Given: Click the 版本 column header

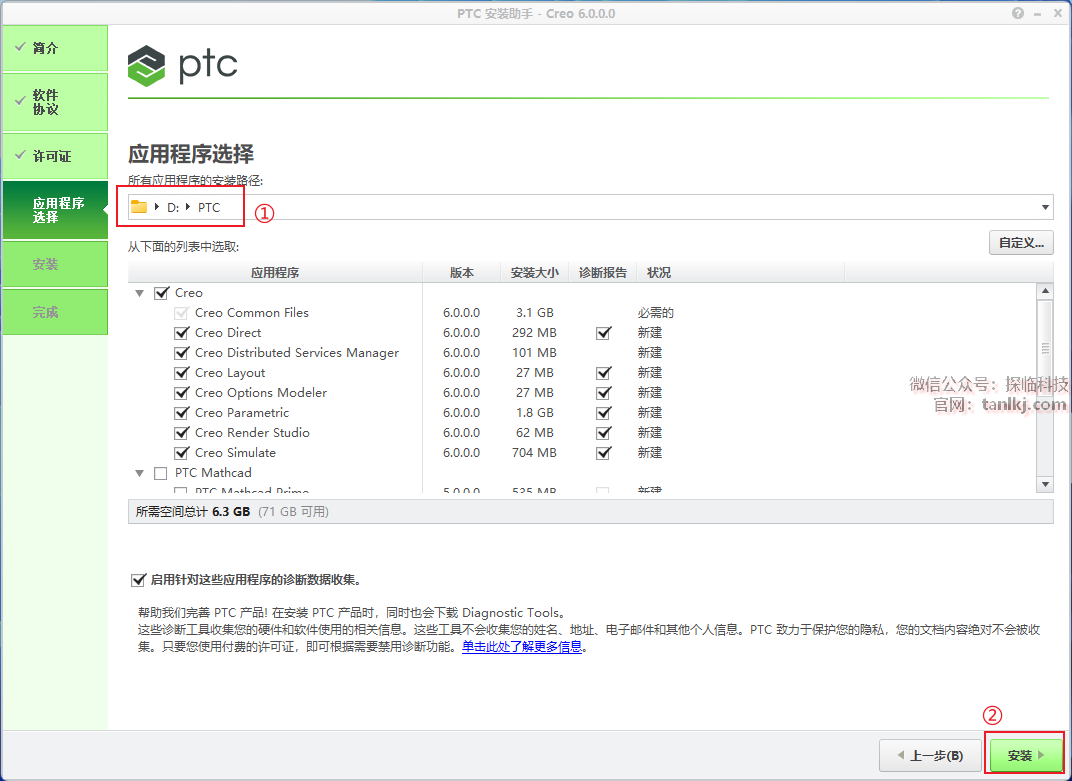Looking at the screenshot, I should pos(461,272).
